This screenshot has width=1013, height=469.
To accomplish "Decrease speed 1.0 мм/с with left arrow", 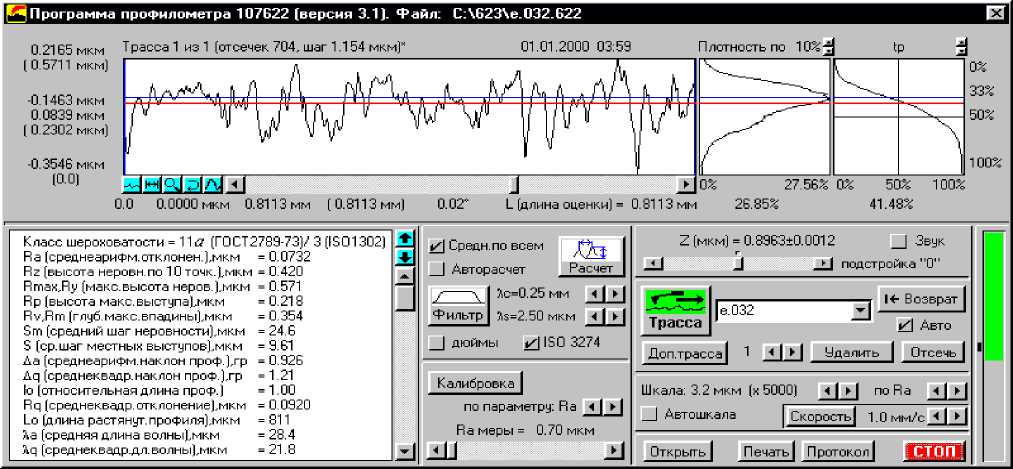I will [x=936, y=416].
